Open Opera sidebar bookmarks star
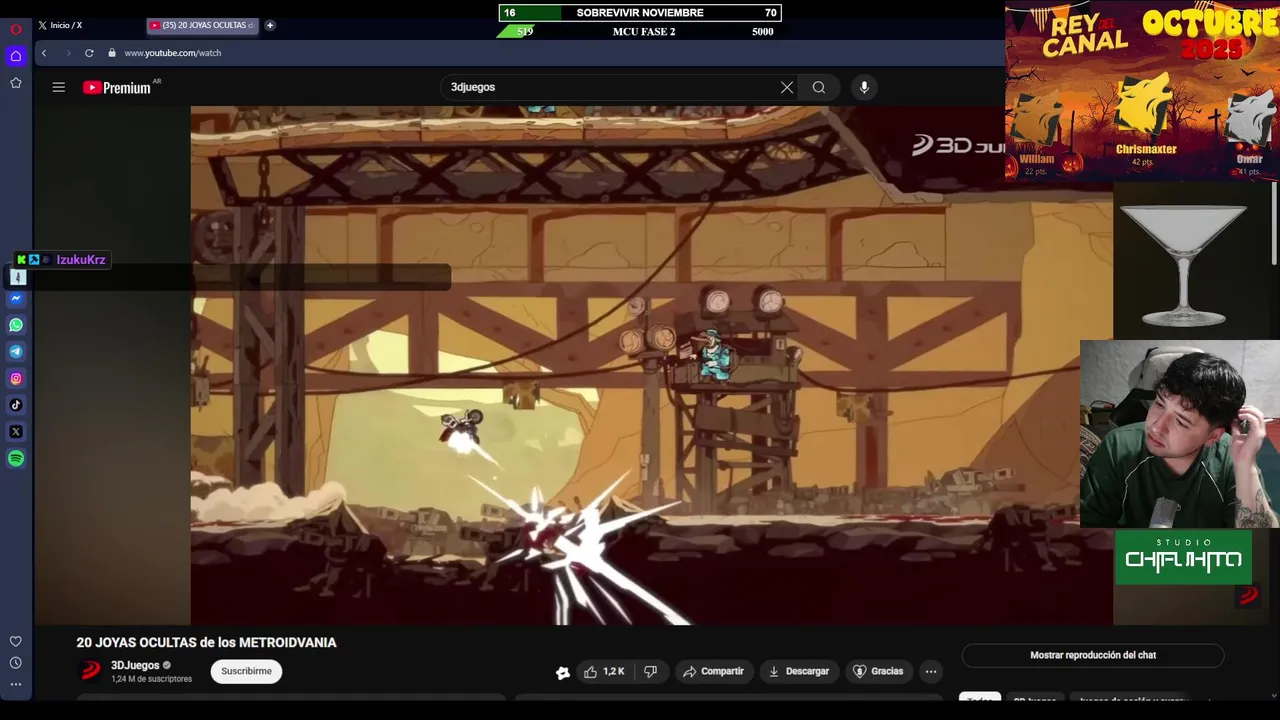Screen dimensions: 1280x720 tap(16, 83)
